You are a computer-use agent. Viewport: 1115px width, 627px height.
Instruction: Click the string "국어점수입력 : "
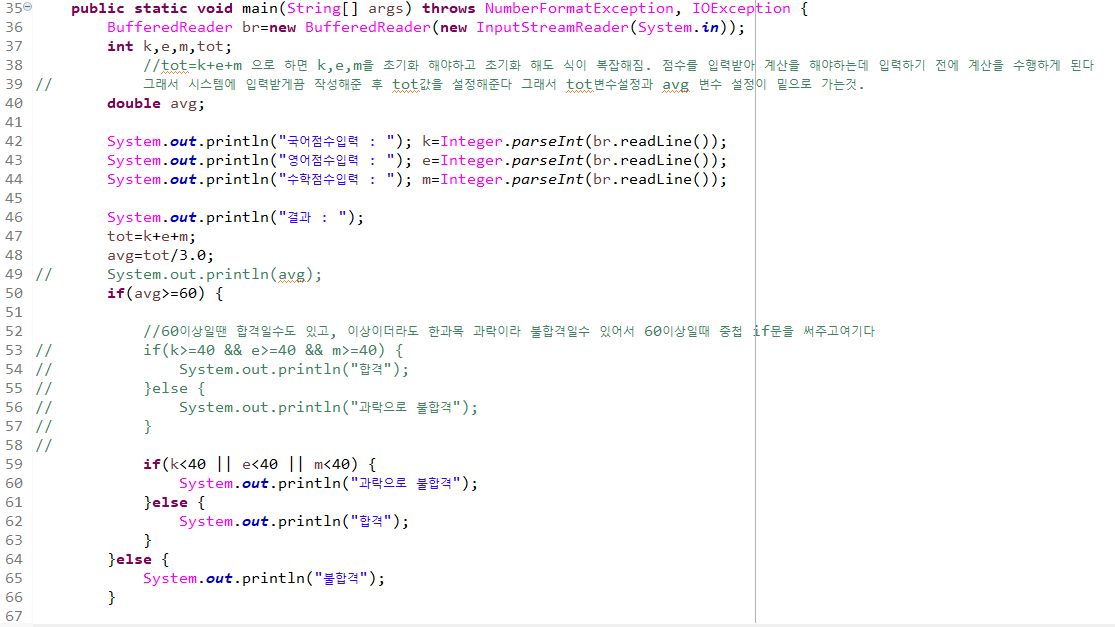[x=336, y=141]
